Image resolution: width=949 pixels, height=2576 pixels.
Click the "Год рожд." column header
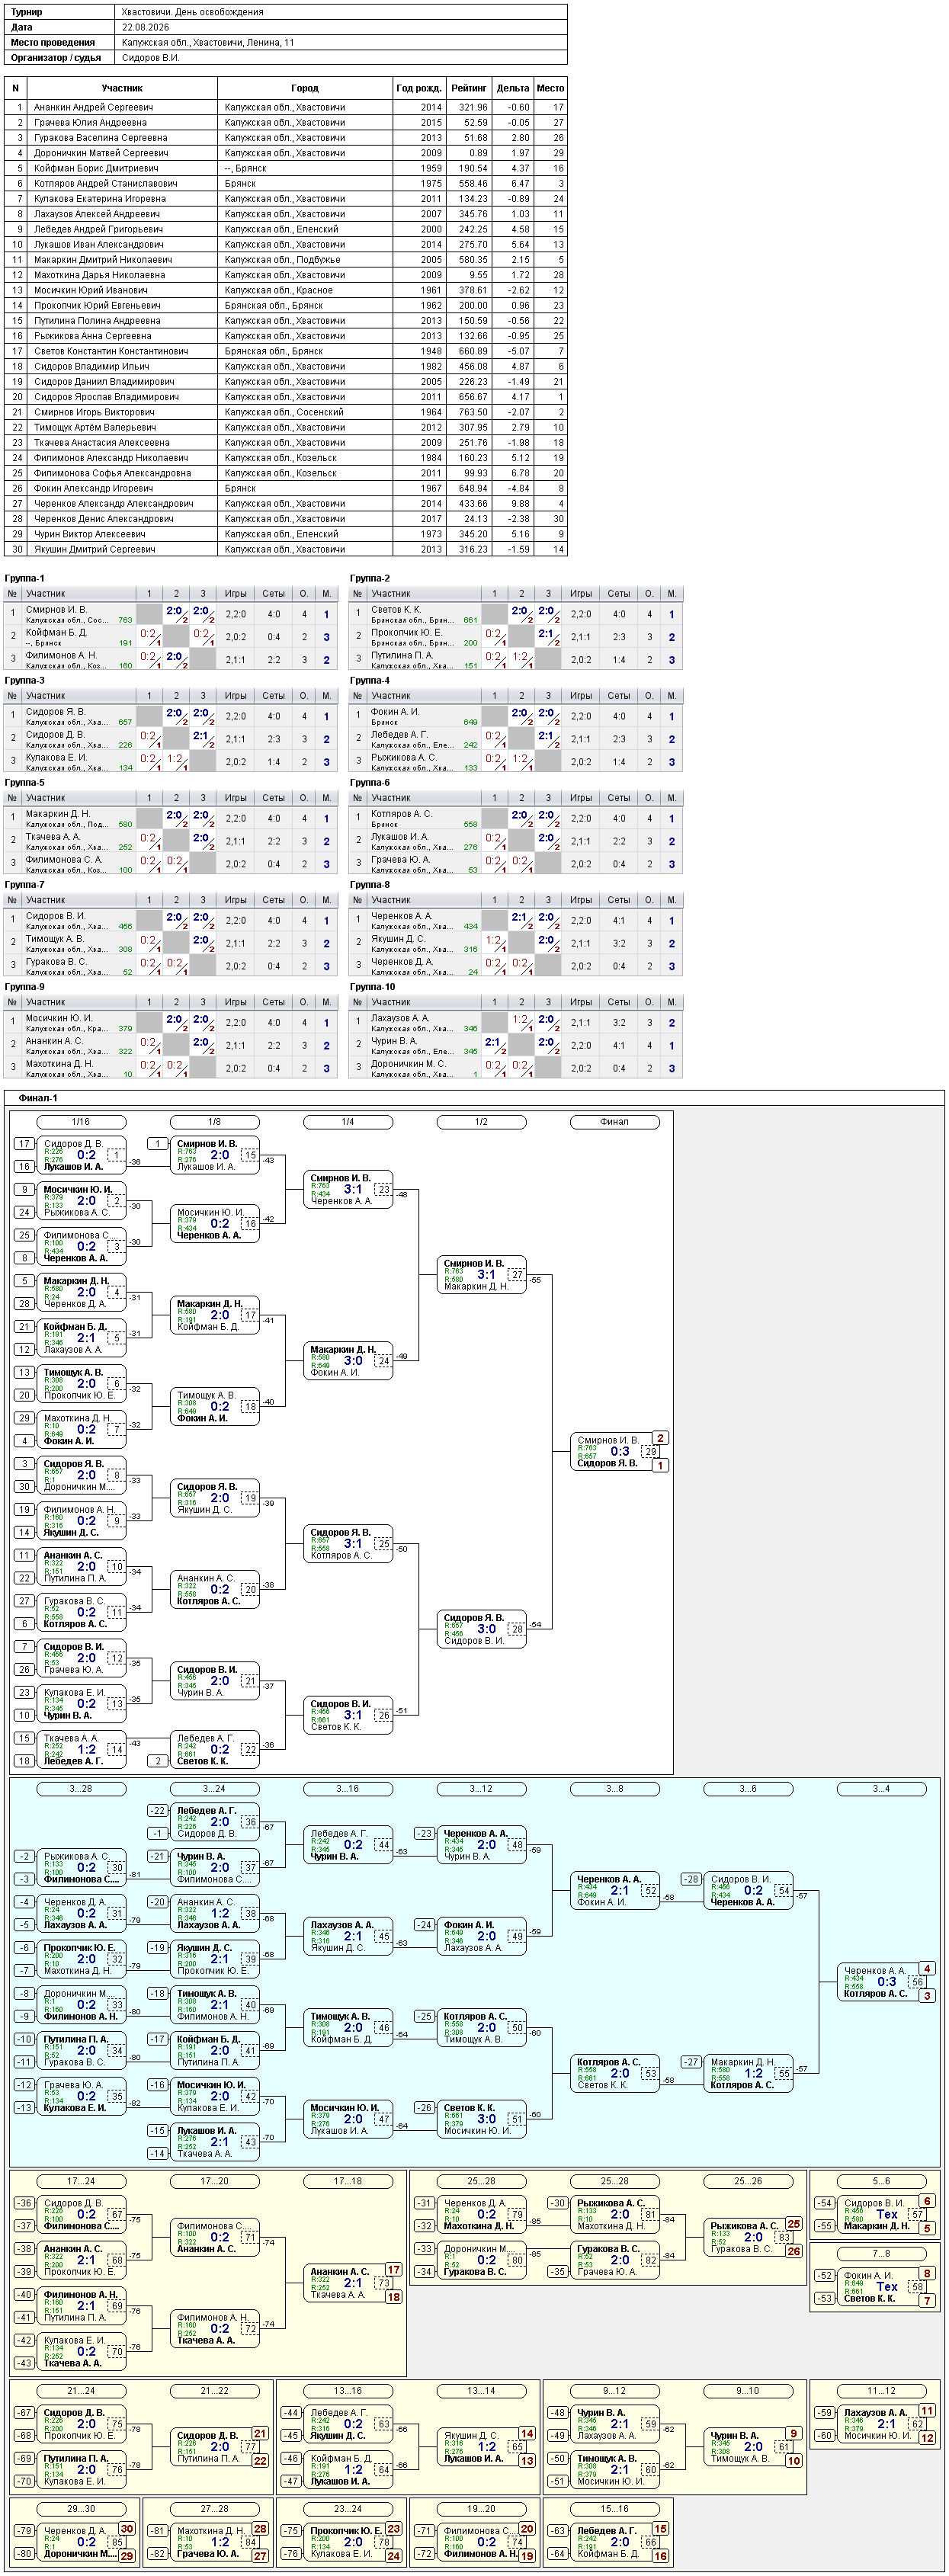coord(419,88)
